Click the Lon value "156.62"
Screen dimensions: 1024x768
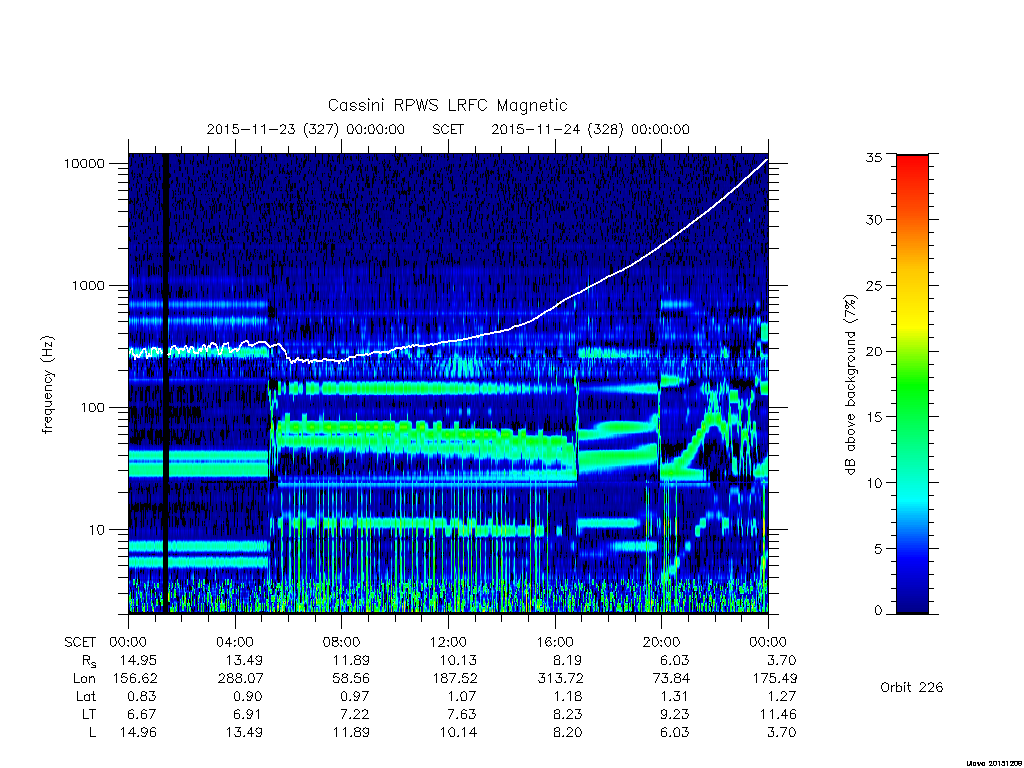click(135, 679)
